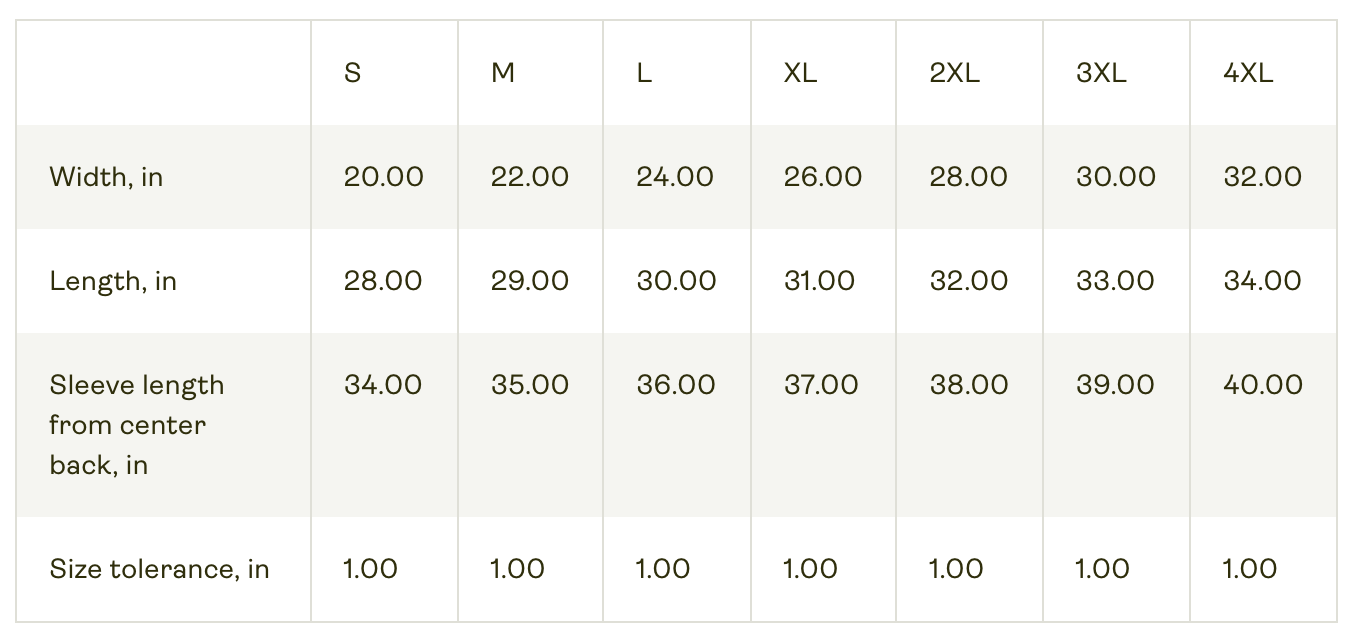Click the "Length, in" row label
Viewport: 1354px width, 640px height.
click(113, 281)
